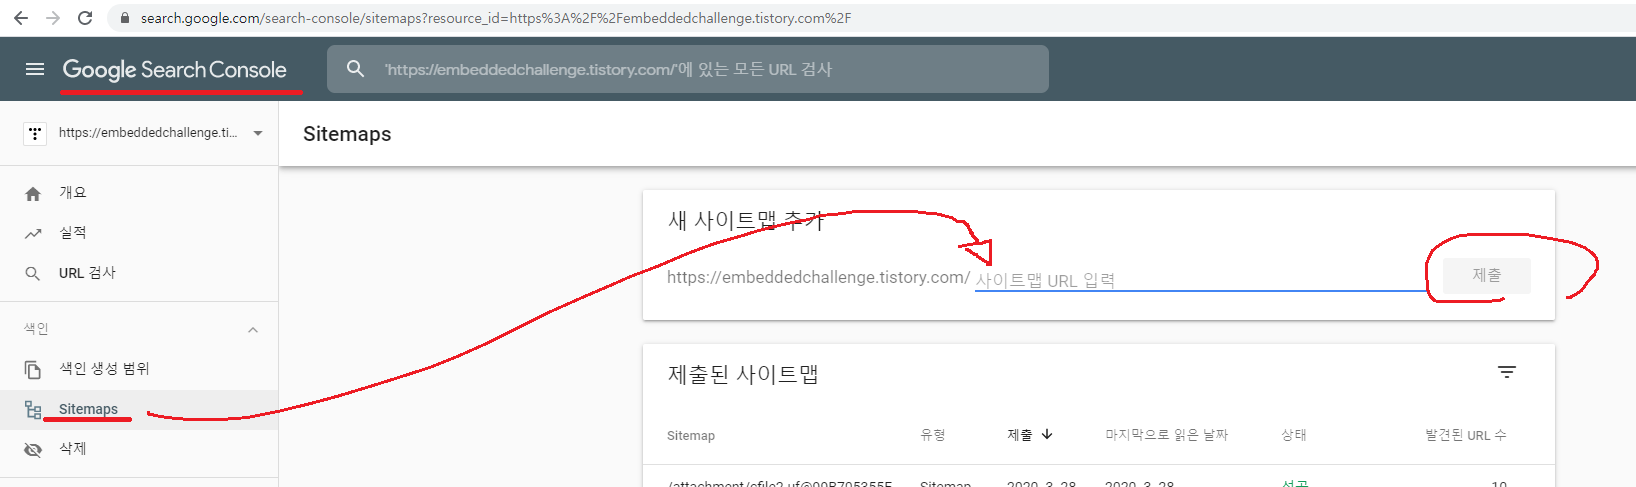Click the crossed-eye icon beside 삭제
This screenshot has height=487, width=1636.
pyautogui.click(x=33, y=450)
